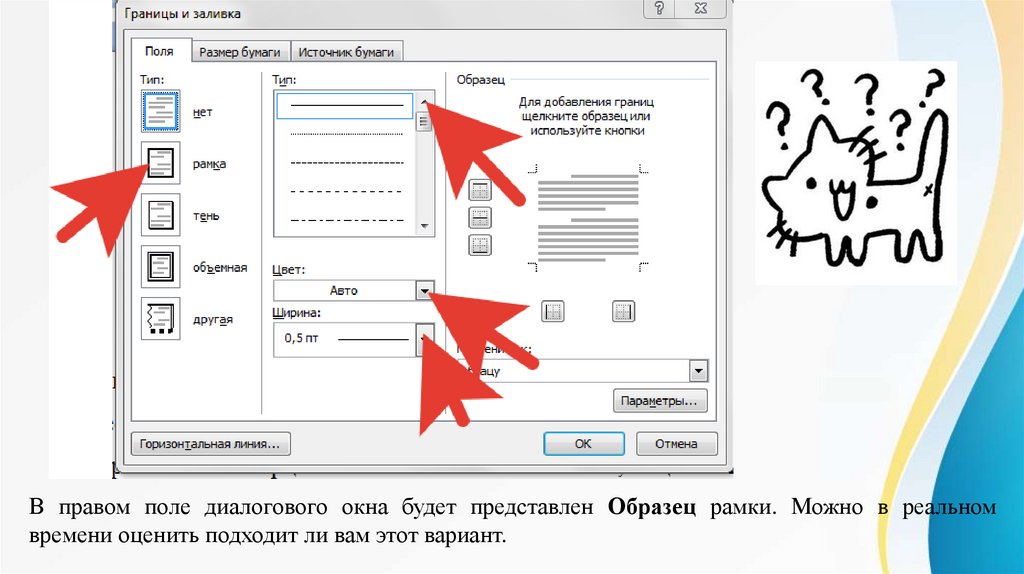Screen dimensions: 1024x574
Task: Pick the 'объемная' 3-D border icon
Action: (160, 266)
